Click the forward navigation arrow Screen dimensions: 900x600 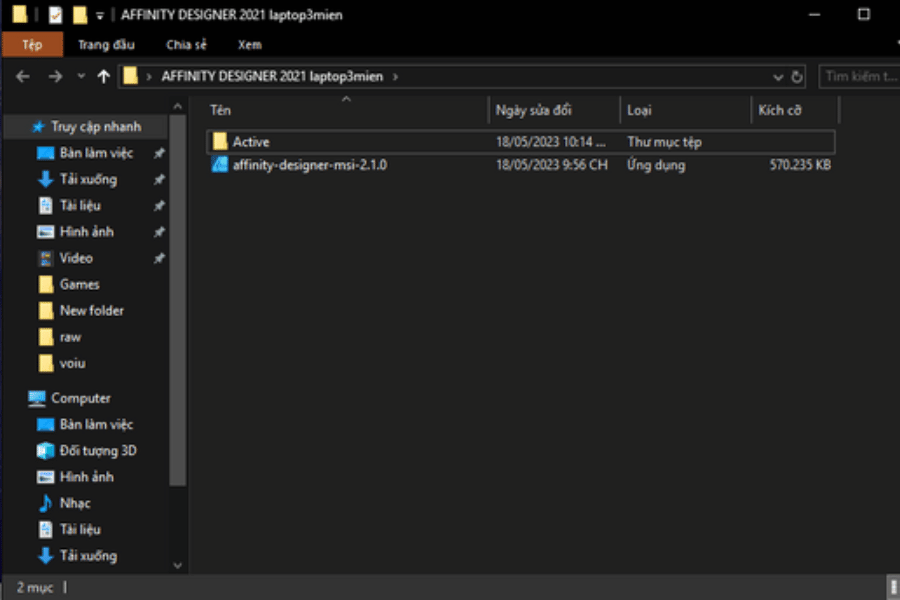pyautogui.click(x=54, y=77)
